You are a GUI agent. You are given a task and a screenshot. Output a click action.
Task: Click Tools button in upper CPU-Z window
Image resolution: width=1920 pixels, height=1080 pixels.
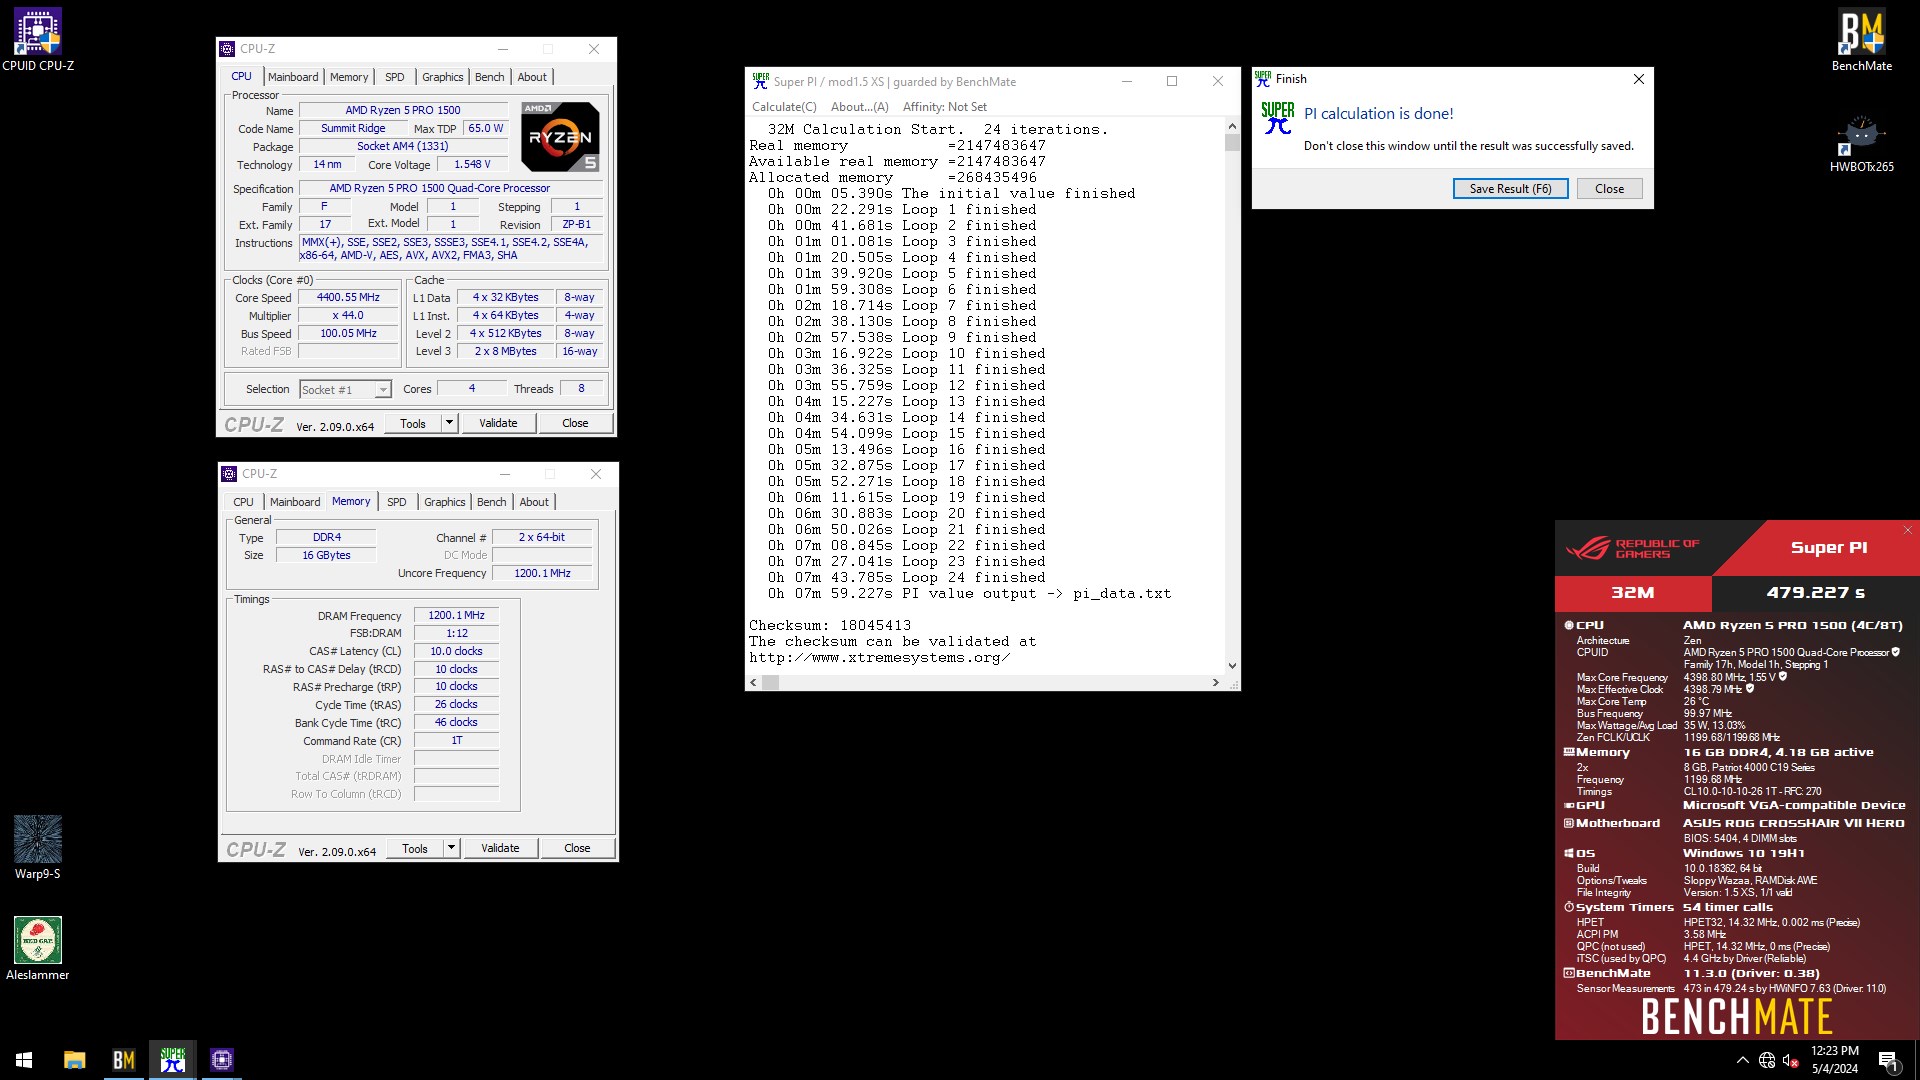tap(413, 423)
